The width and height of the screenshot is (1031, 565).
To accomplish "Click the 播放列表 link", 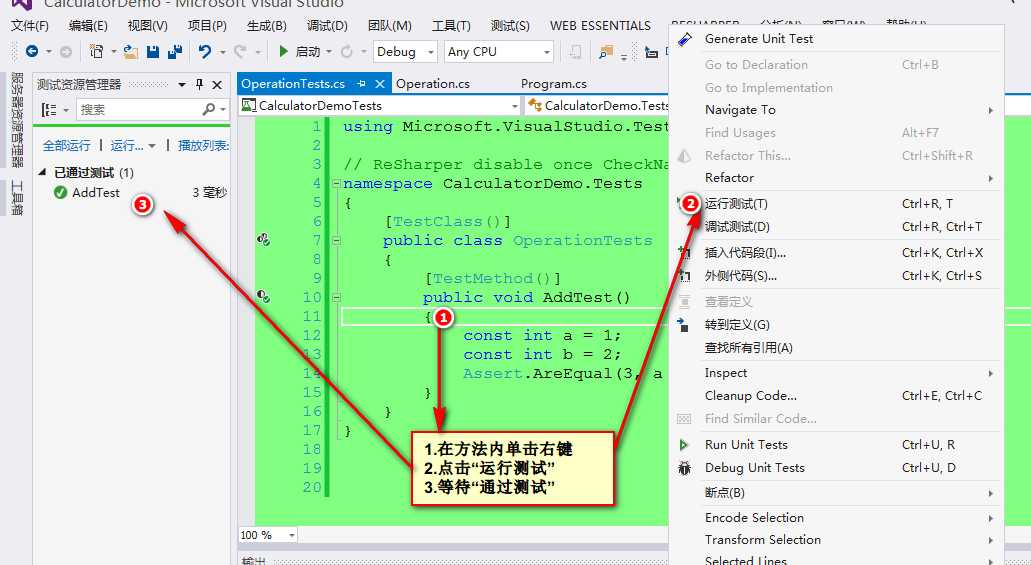I will coord(203,145).
